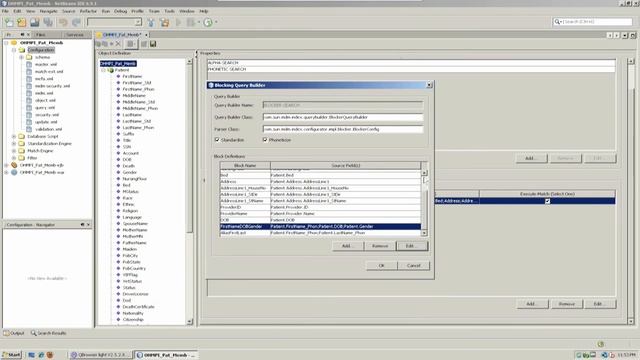Click the Properties panel vertical scrollbar
The image size is (640, 360).
coord(631,191)
